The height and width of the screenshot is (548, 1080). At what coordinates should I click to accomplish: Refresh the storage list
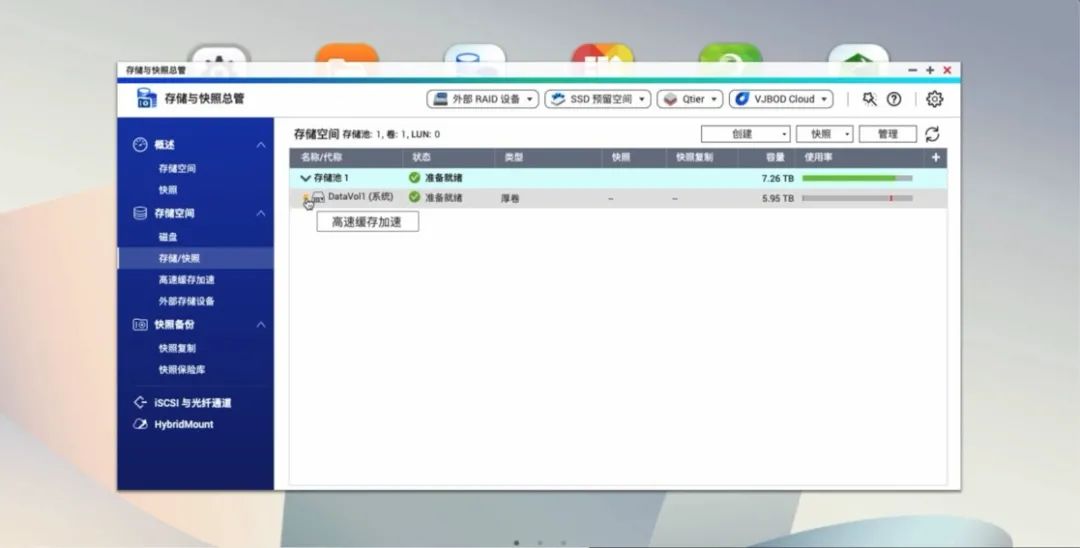point(932,134)
